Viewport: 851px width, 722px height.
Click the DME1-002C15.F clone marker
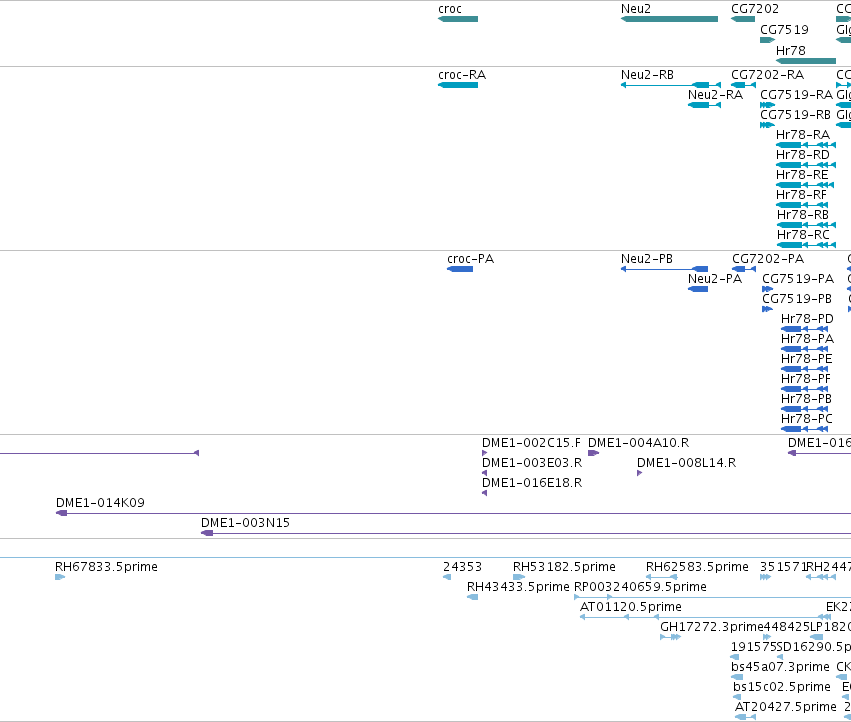point(485,453)
